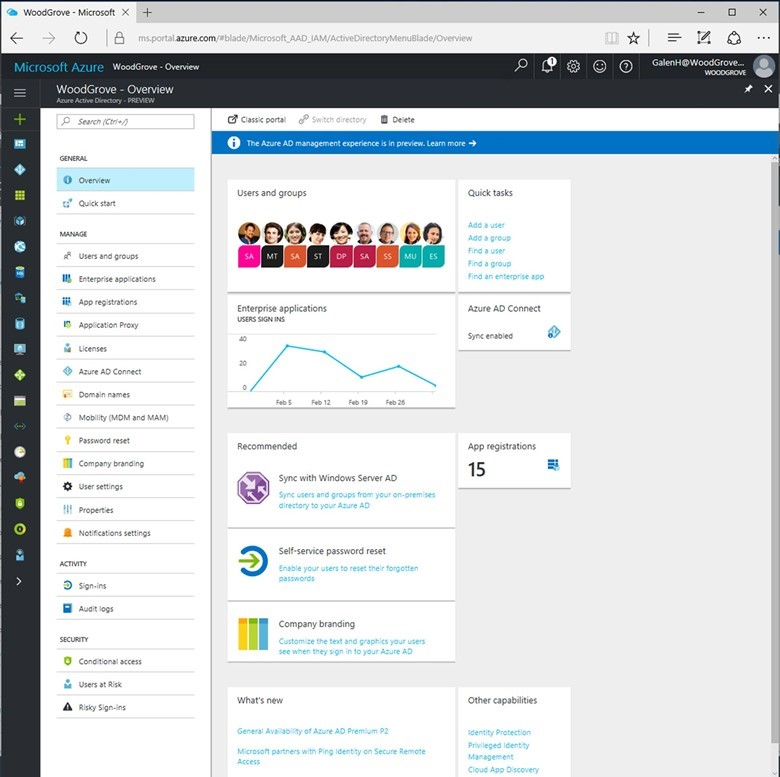Toggle the hamburger menu in left rail
Screen dimensions: 780x777
click(x=20, y=93)
